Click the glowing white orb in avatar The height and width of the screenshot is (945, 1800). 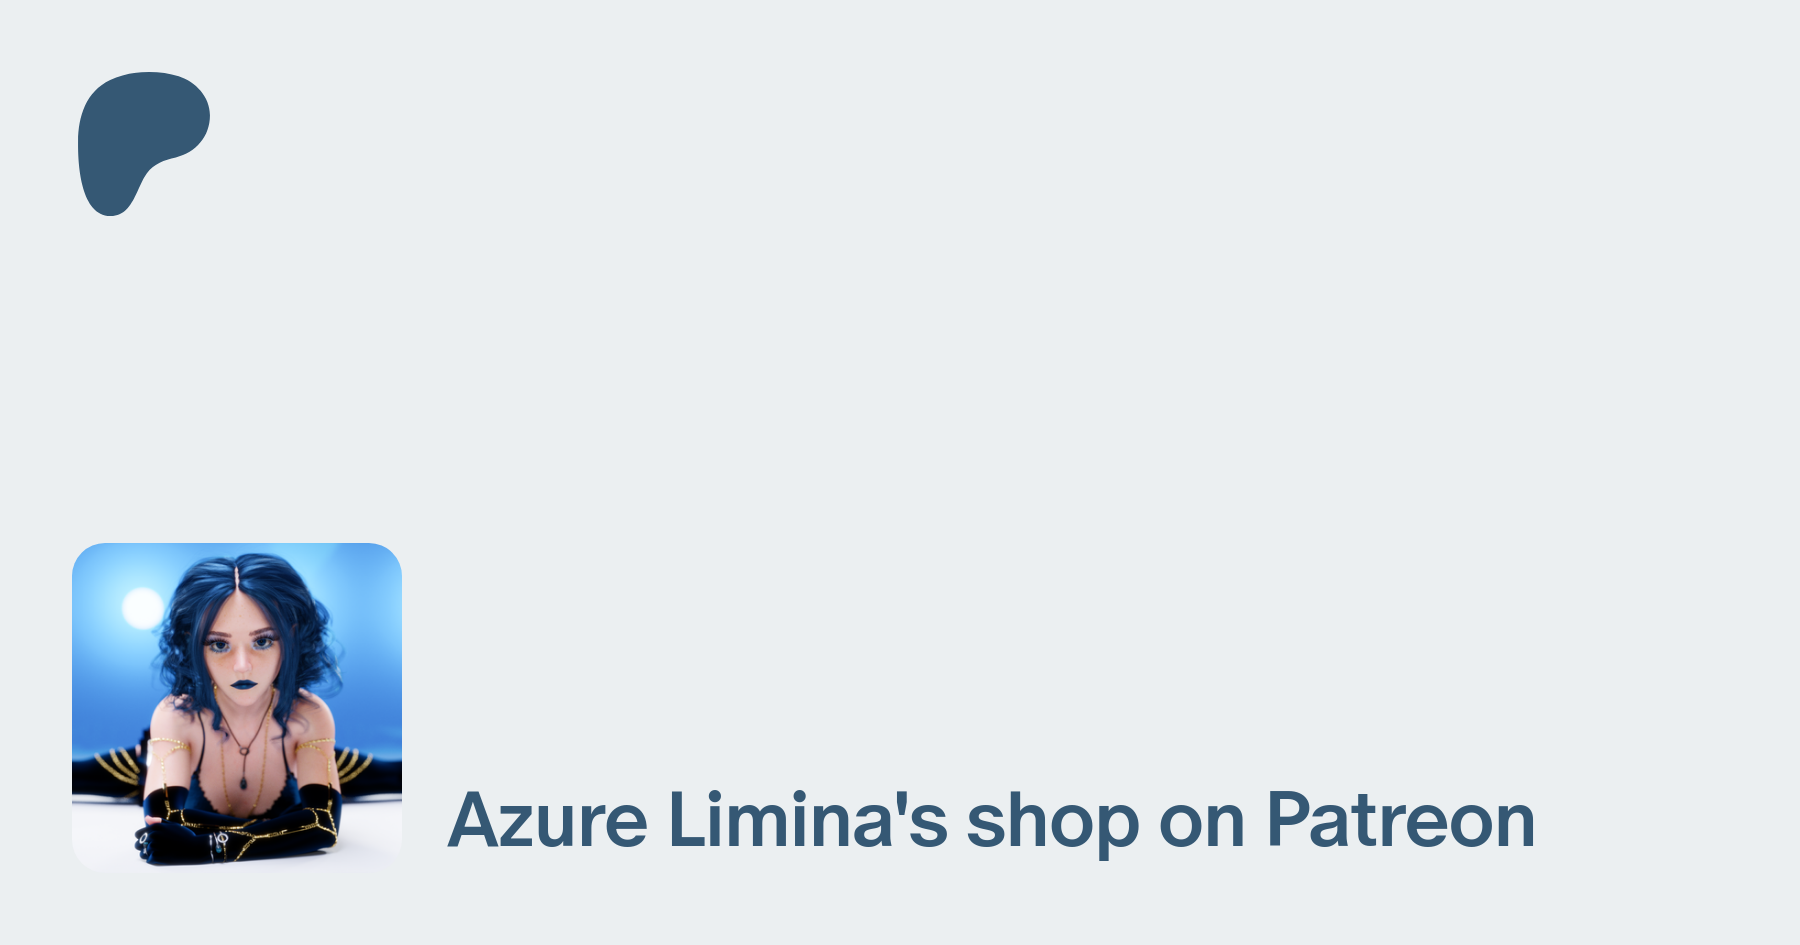click(x=142, y=608)
